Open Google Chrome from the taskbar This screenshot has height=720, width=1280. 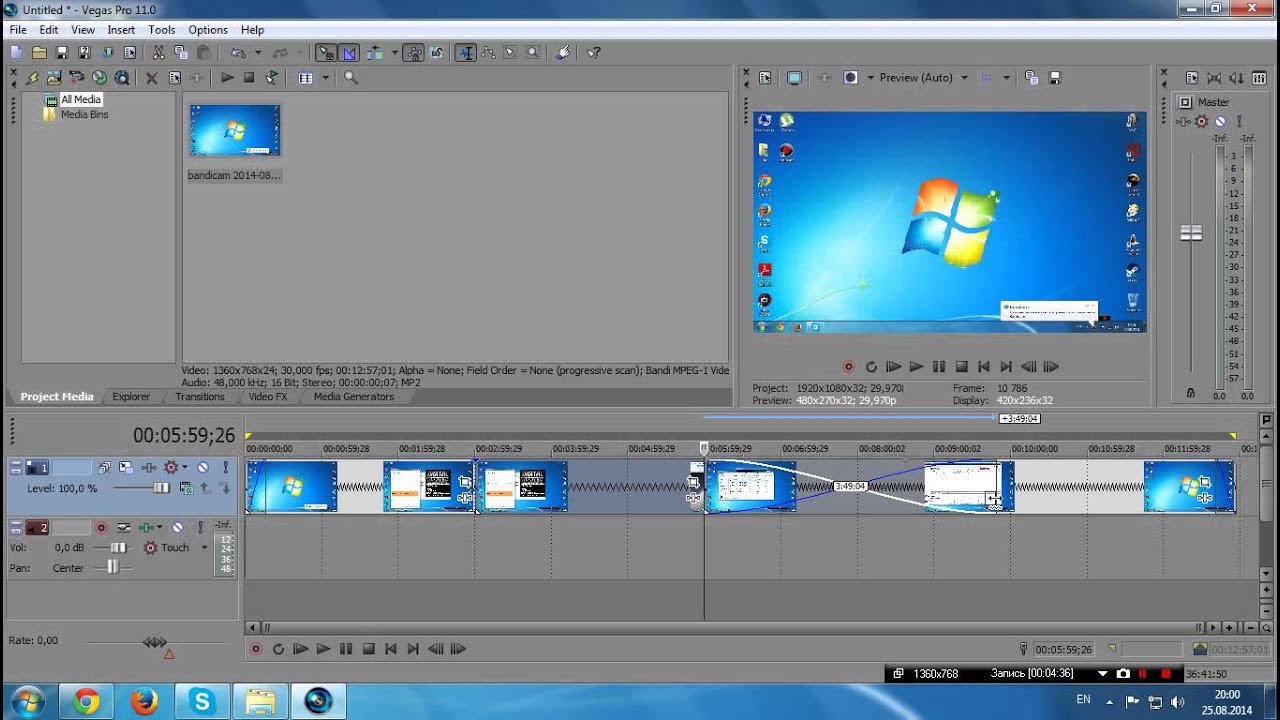(87, 702)
